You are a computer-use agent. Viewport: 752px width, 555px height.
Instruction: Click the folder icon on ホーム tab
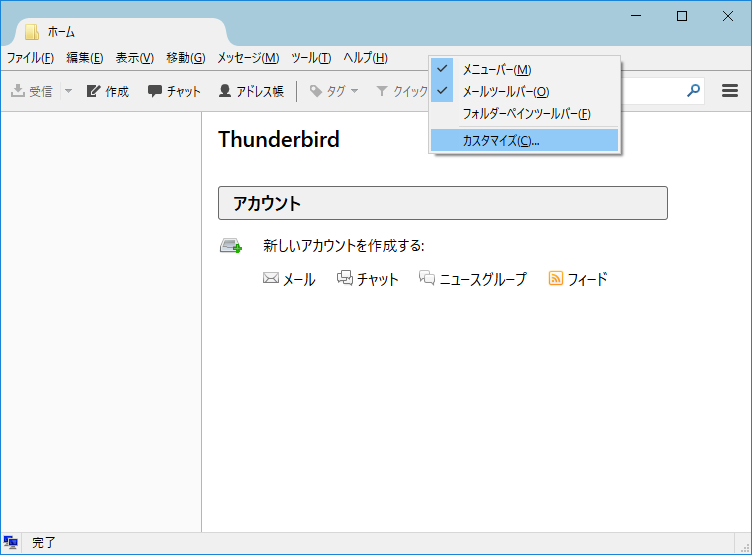coord(32,32)
